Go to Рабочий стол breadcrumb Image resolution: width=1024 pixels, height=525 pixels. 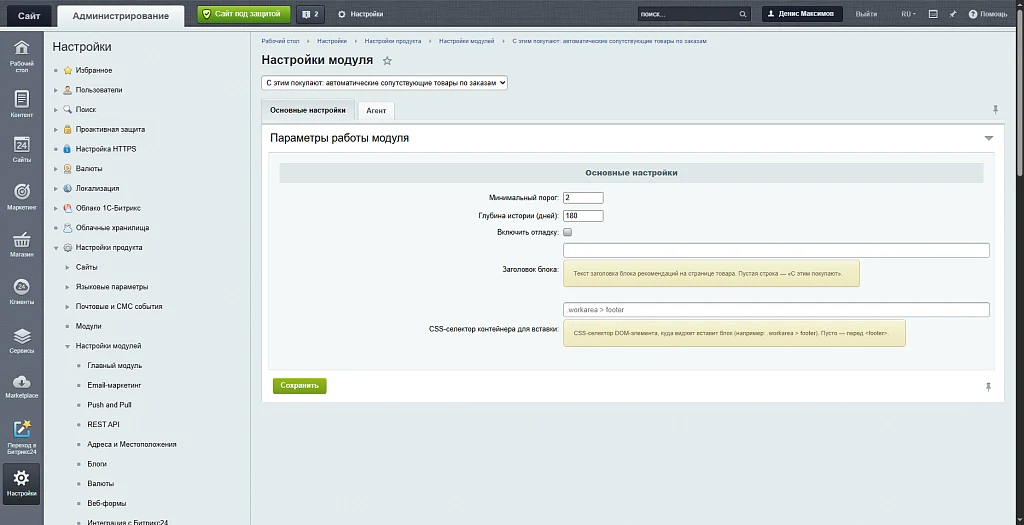(280, 41)
